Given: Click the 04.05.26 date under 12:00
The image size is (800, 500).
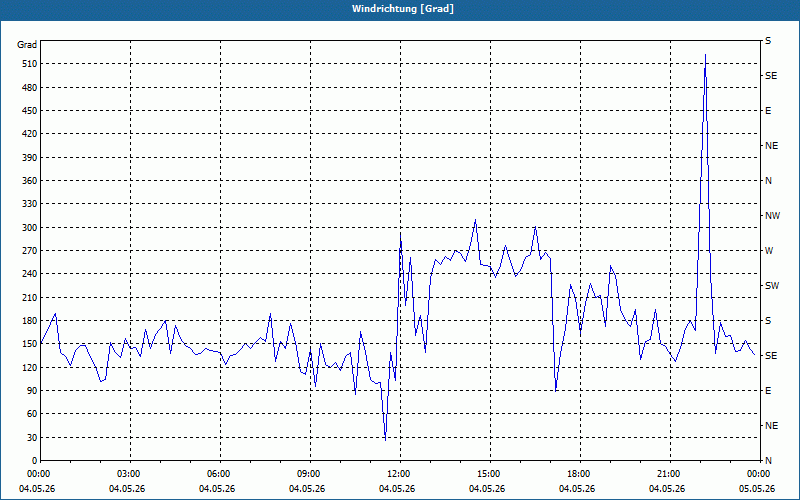Looking at the screenshot, I should point(397,489).
